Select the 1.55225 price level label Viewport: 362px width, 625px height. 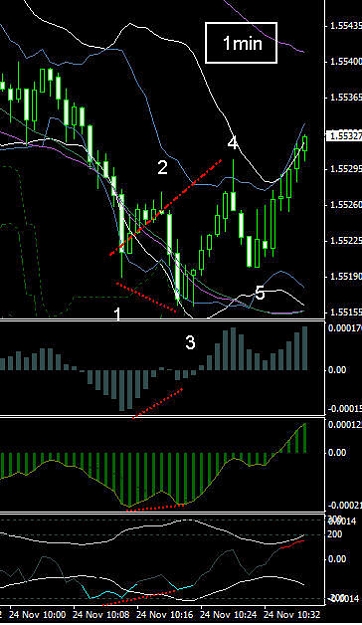click(x=346, y=241)
